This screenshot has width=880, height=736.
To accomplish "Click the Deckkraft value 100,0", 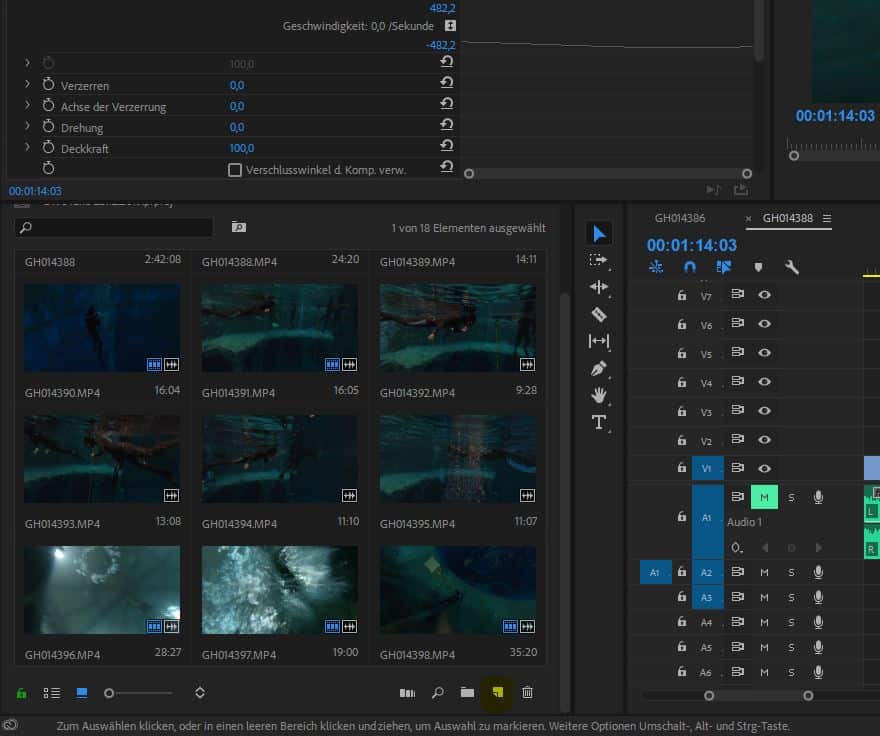I will pyautogui.click(x=242, y=148).
